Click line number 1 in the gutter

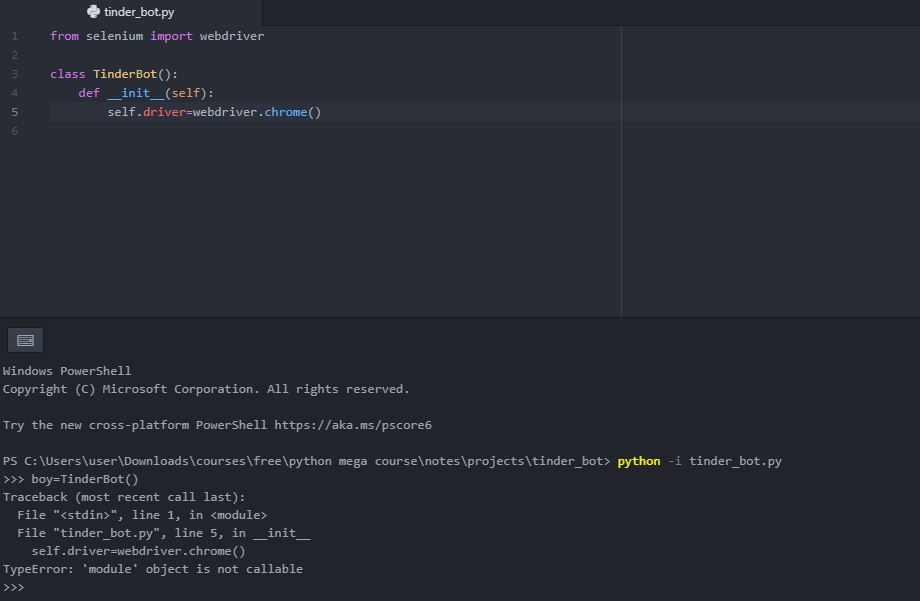click(15, 36)
